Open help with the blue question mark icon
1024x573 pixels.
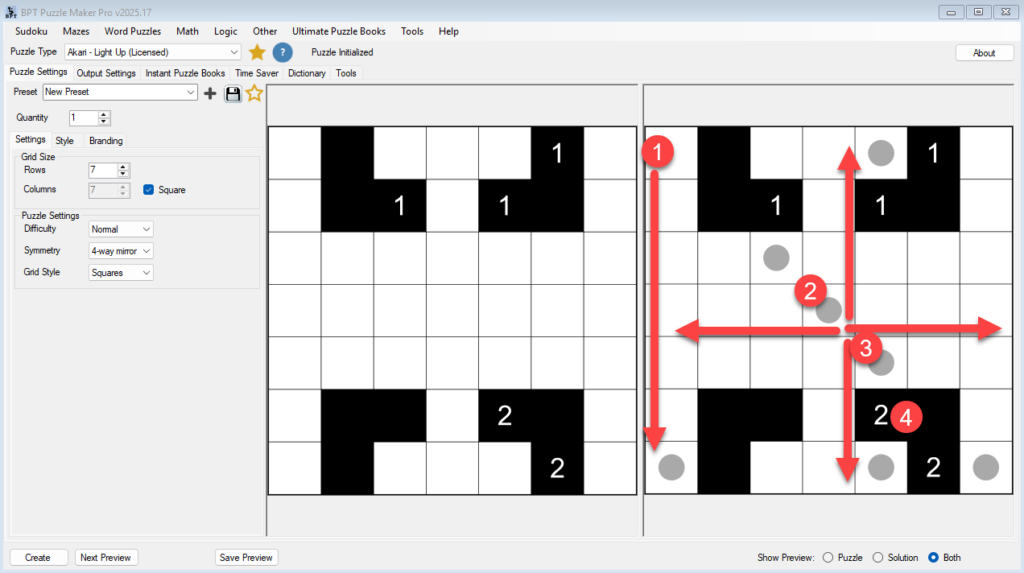[283, 52]
